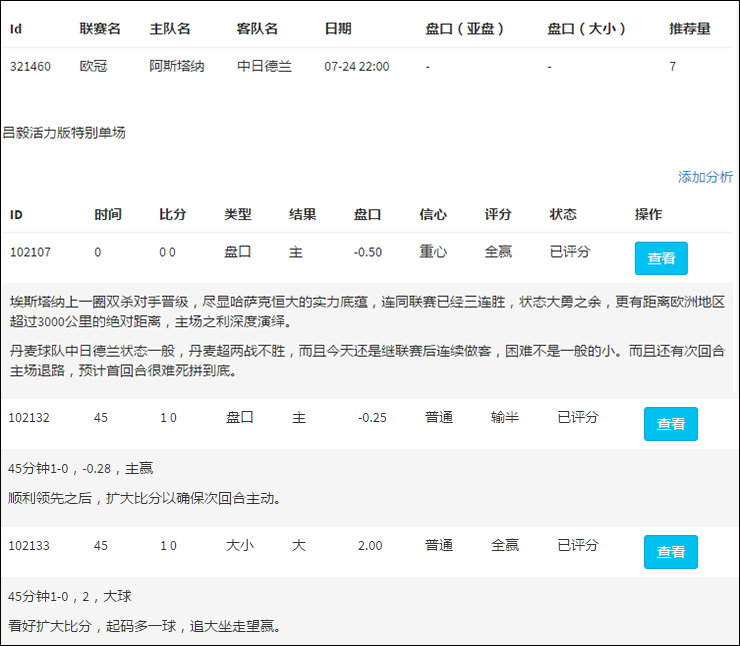Viewport: 740px width, 646px height.
Task: Click type 大小 in row 102133
Action: [240, 545]
